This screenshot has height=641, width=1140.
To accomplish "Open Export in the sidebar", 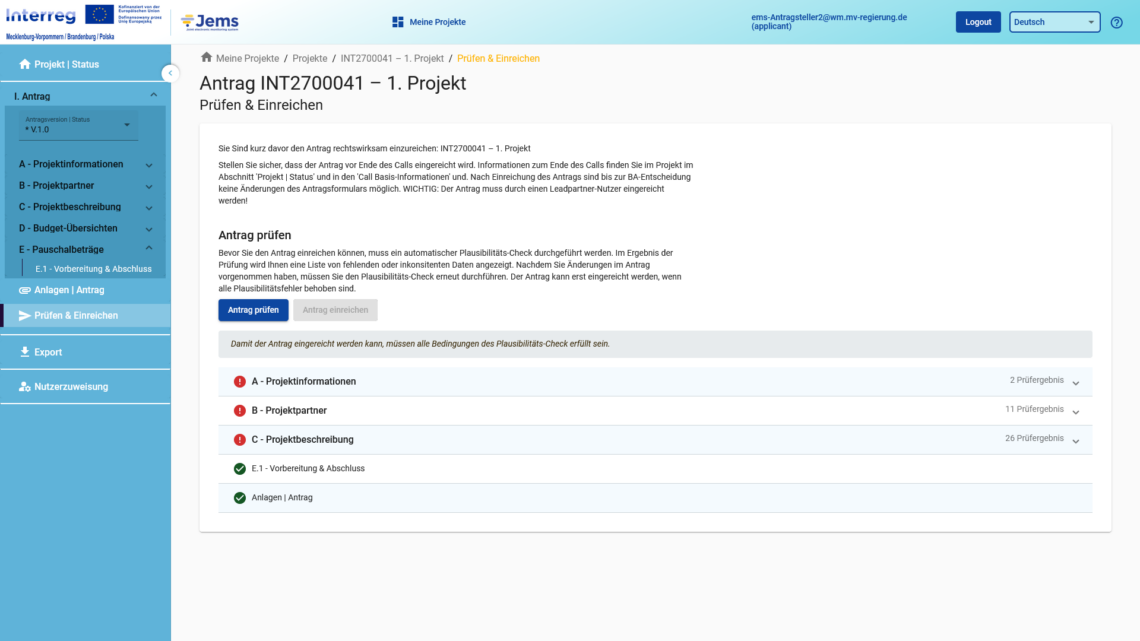I will pyautogui.click(x=48, y=352).
